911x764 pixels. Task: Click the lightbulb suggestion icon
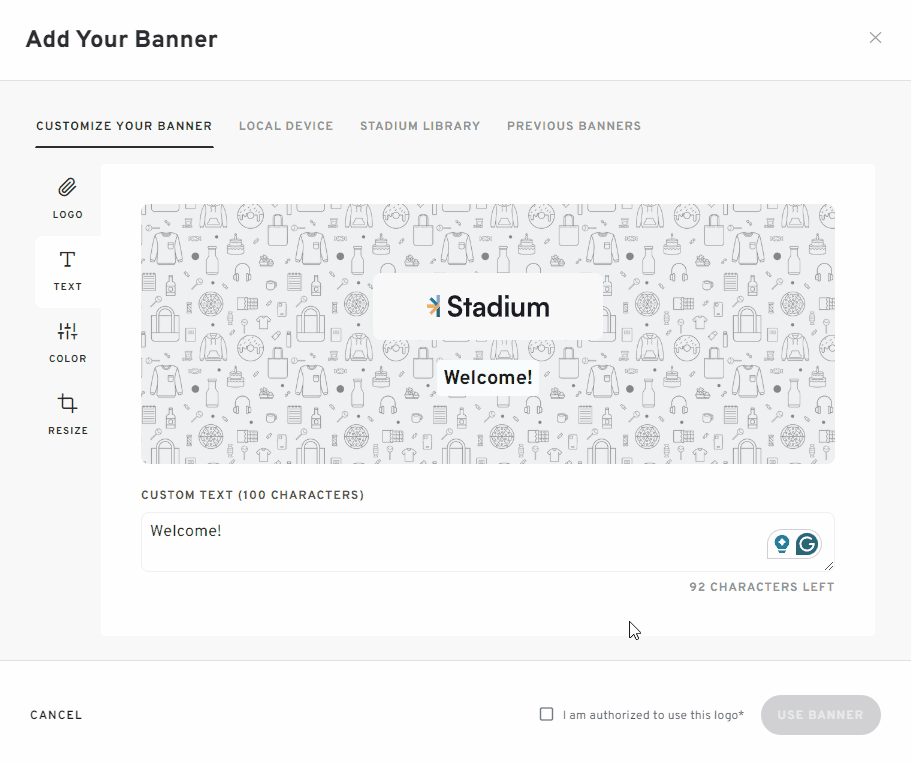tap(781, 544)
